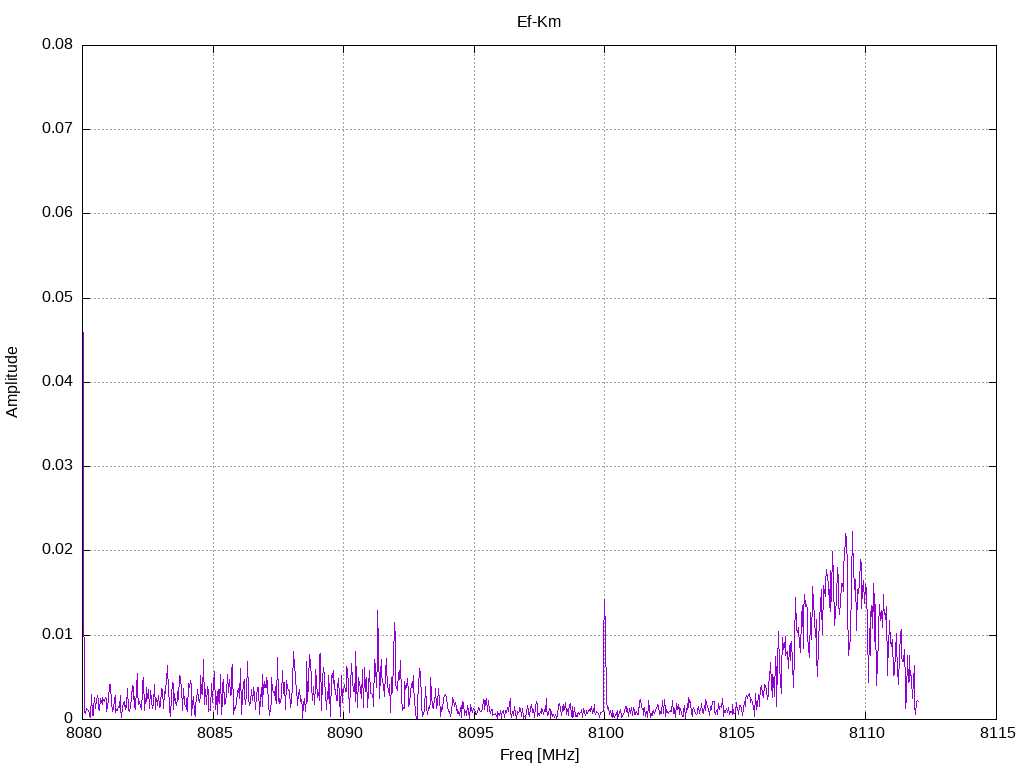The width and height of the screenshot is (1024, 768).
Task: Click the narrow spike peak at 8100 MHz
Action: click(604, 600)
